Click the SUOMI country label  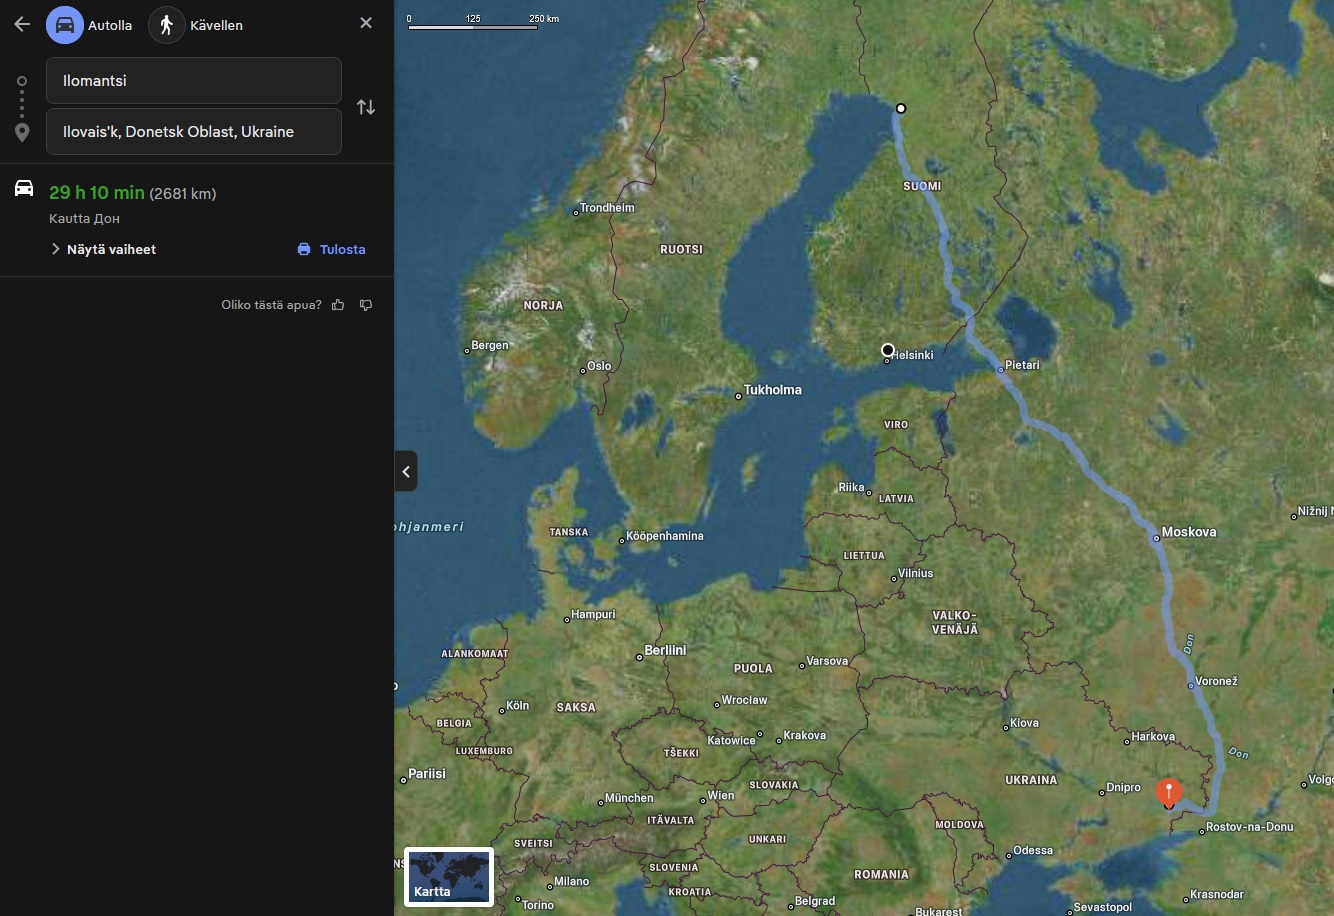pyautogui.click(x=922, y=186)
